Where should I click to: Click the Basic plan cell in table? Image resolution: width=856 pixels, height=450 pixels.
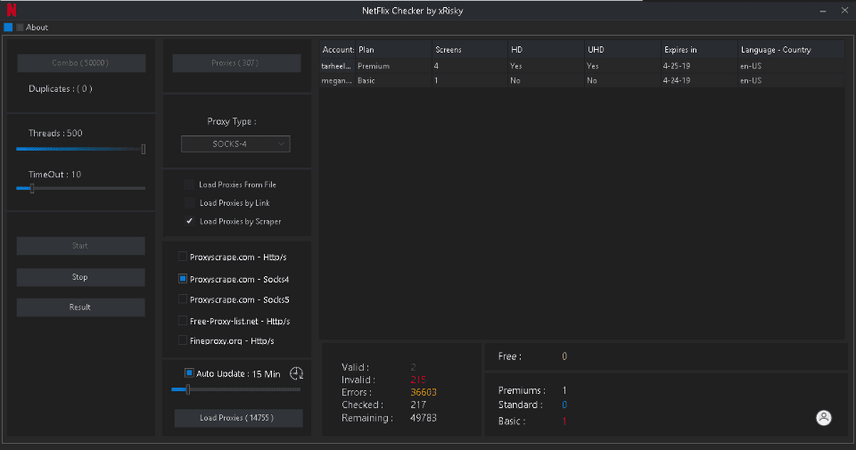pos(394,80)
